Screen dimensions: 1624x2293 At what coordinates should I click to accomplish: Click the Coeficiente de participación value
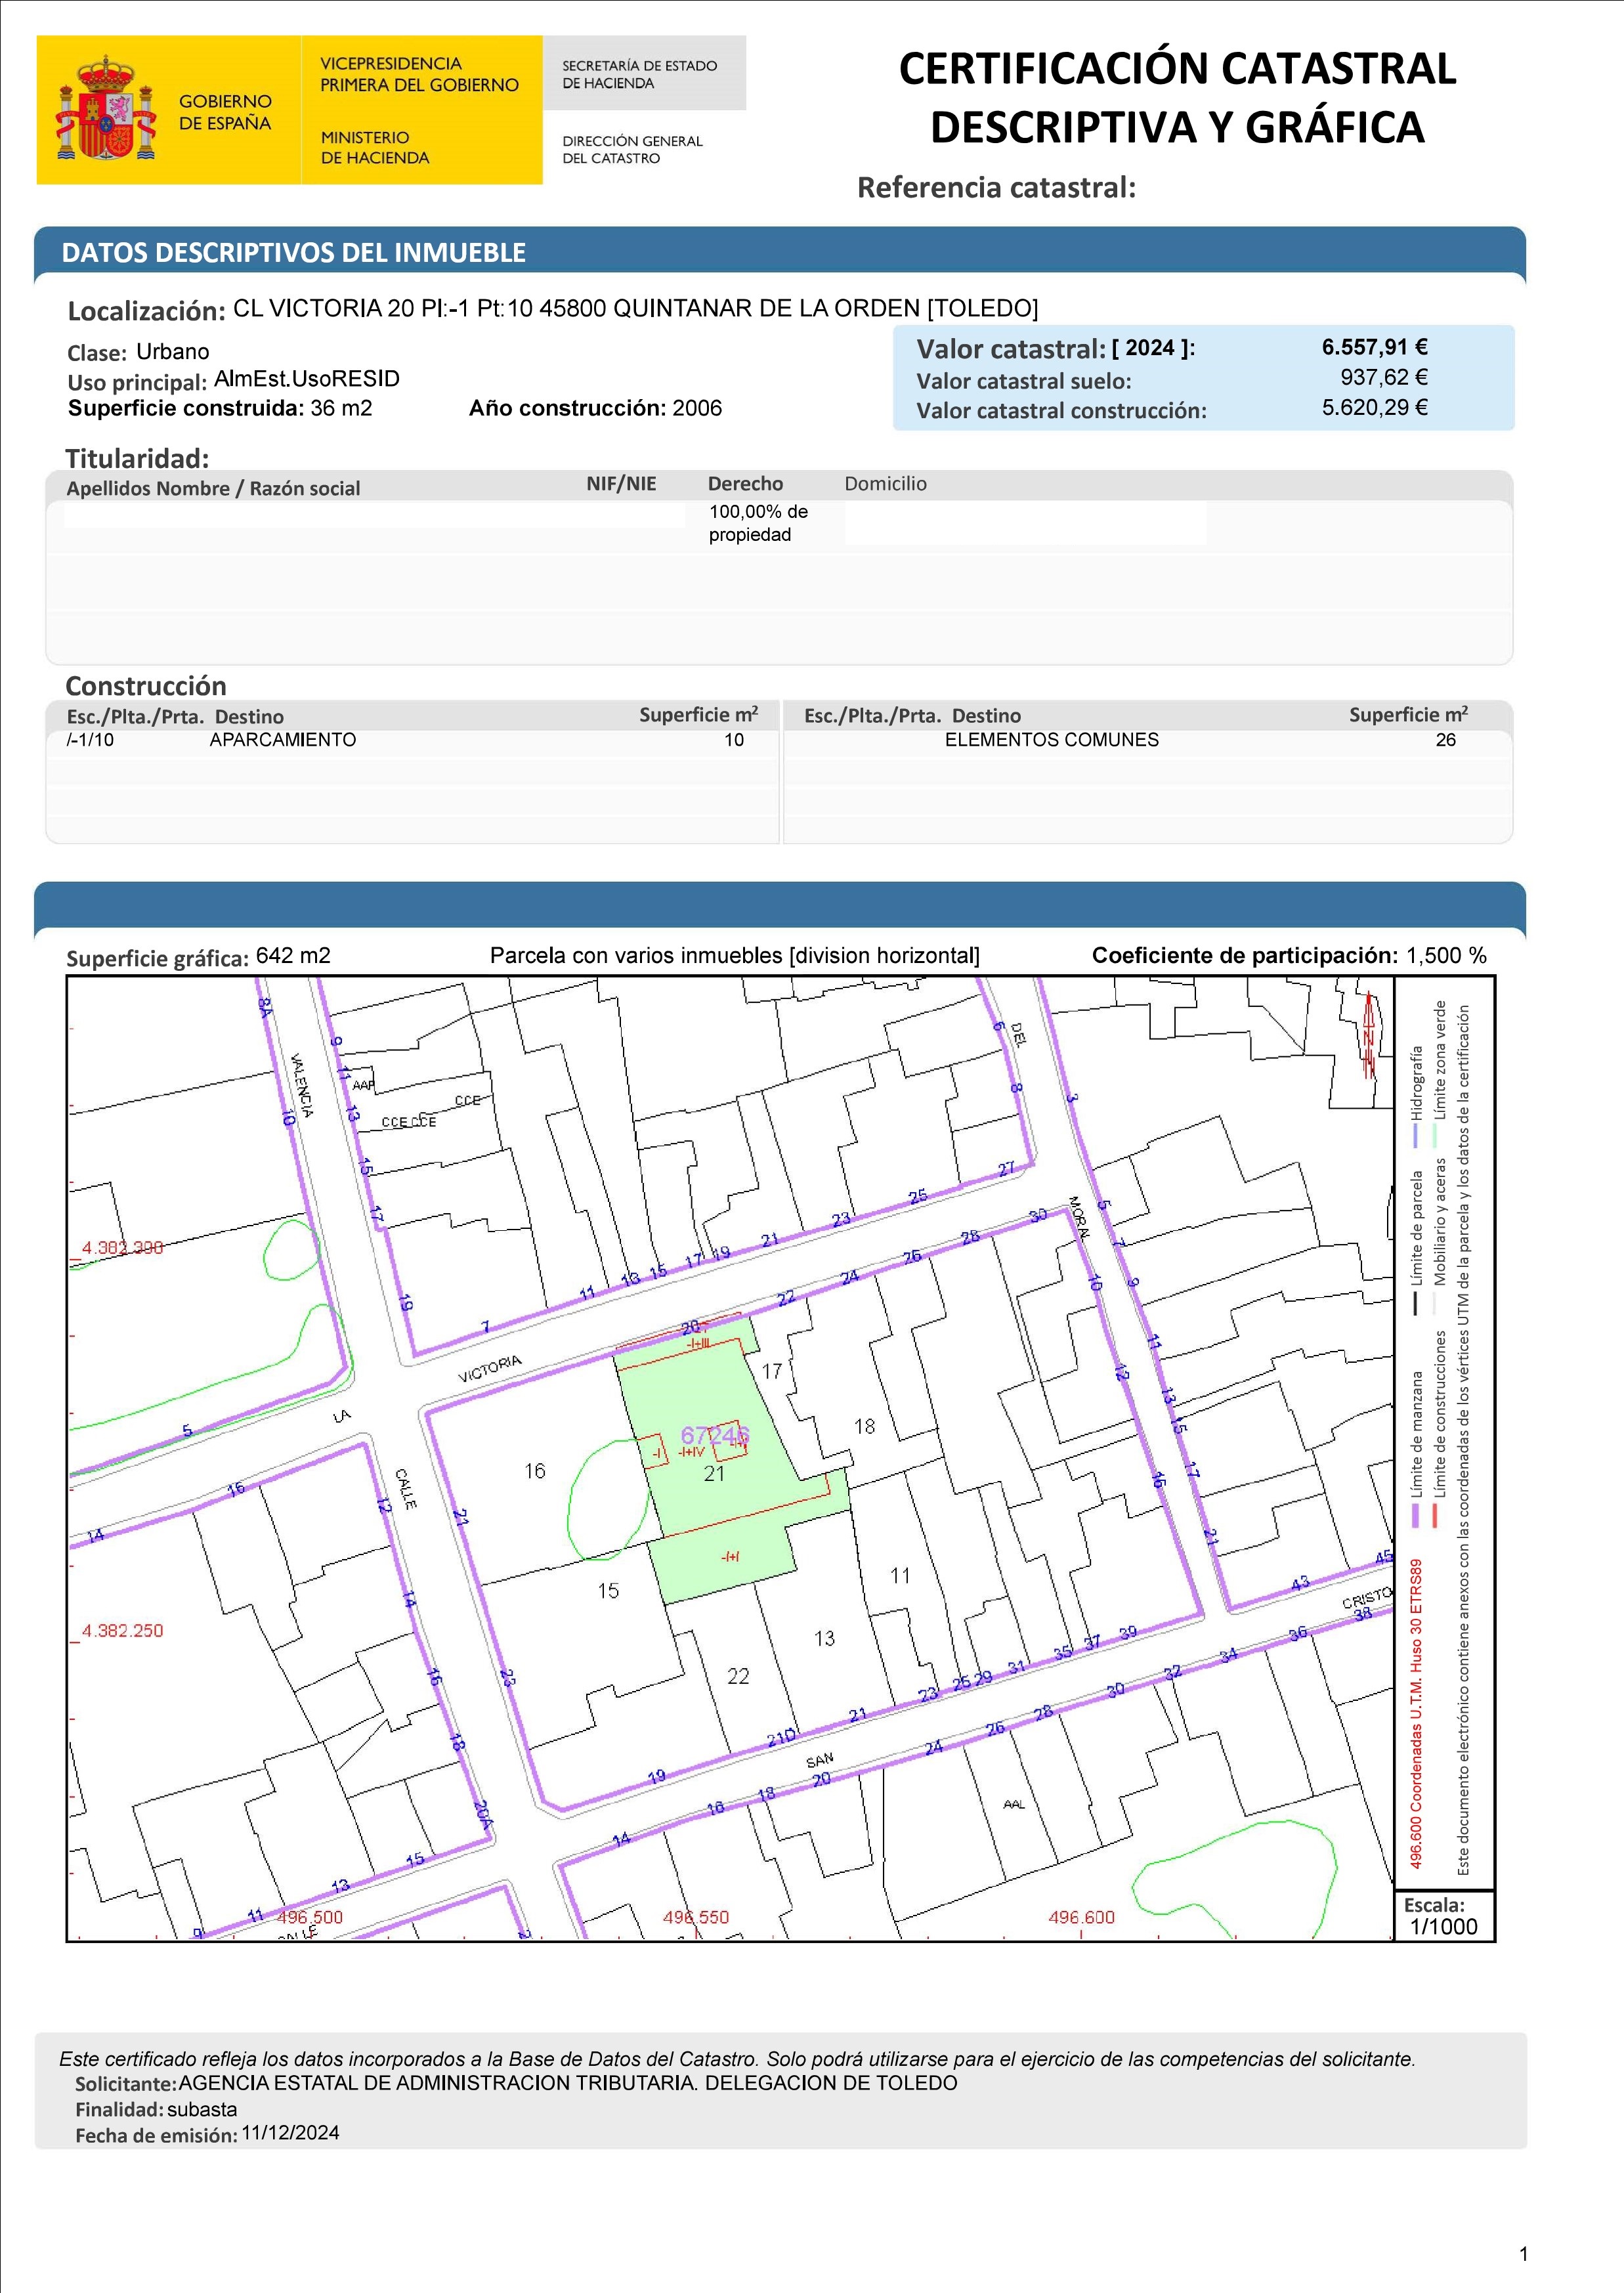(x=1446, y=955)
